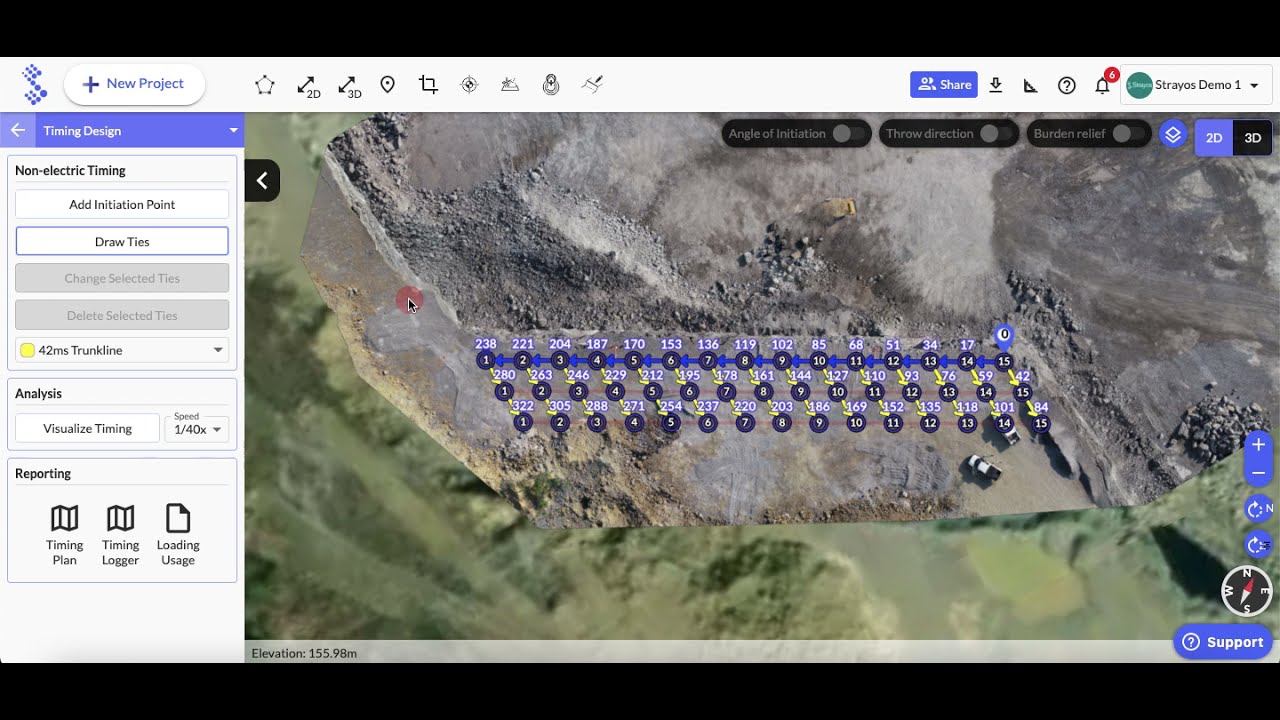1280x720 pixels.
Task: Select hole 10 with delay 169
Action: (x=856, y=423)
